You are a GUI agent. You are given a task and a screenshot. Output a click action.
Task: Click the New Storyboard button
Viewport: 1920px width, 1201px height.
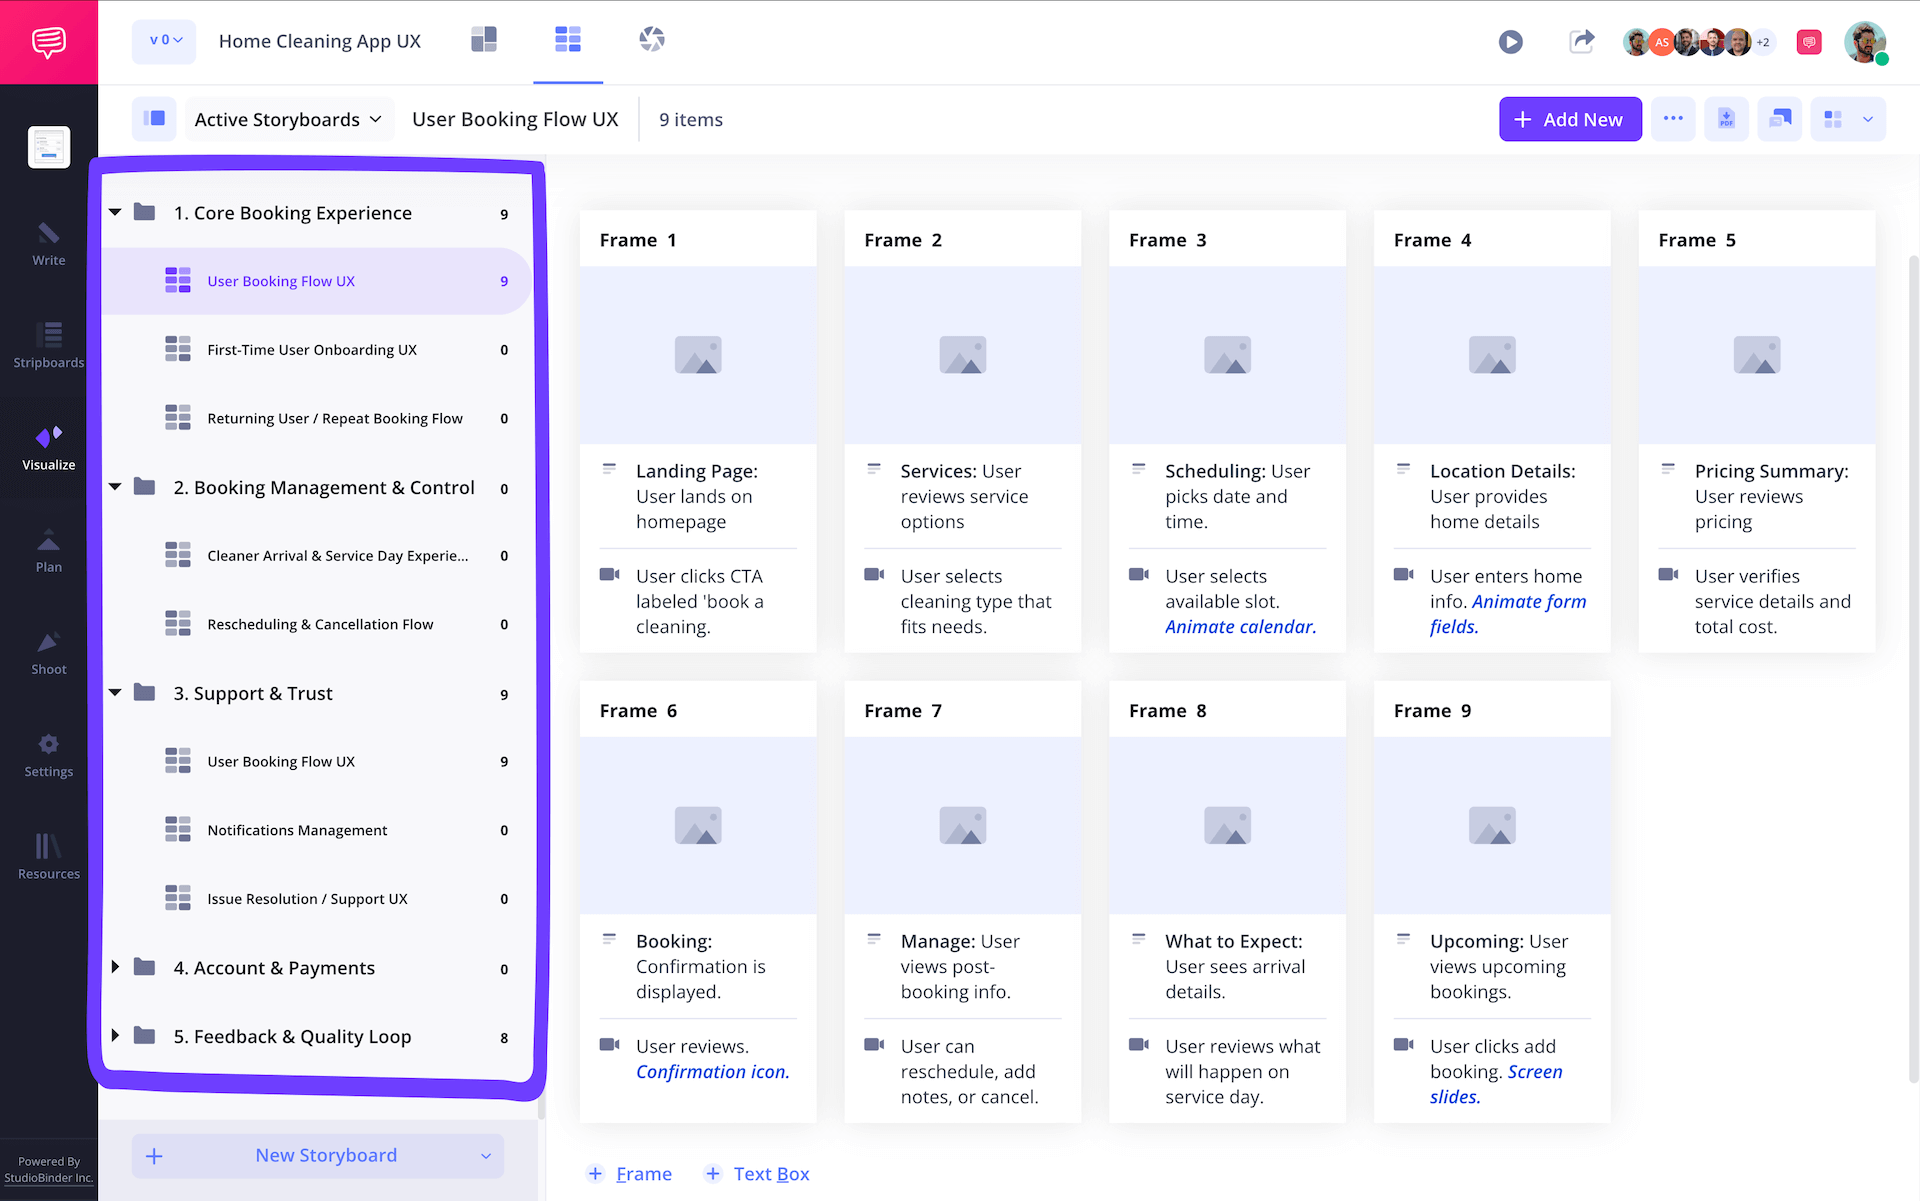[325, 1155]
